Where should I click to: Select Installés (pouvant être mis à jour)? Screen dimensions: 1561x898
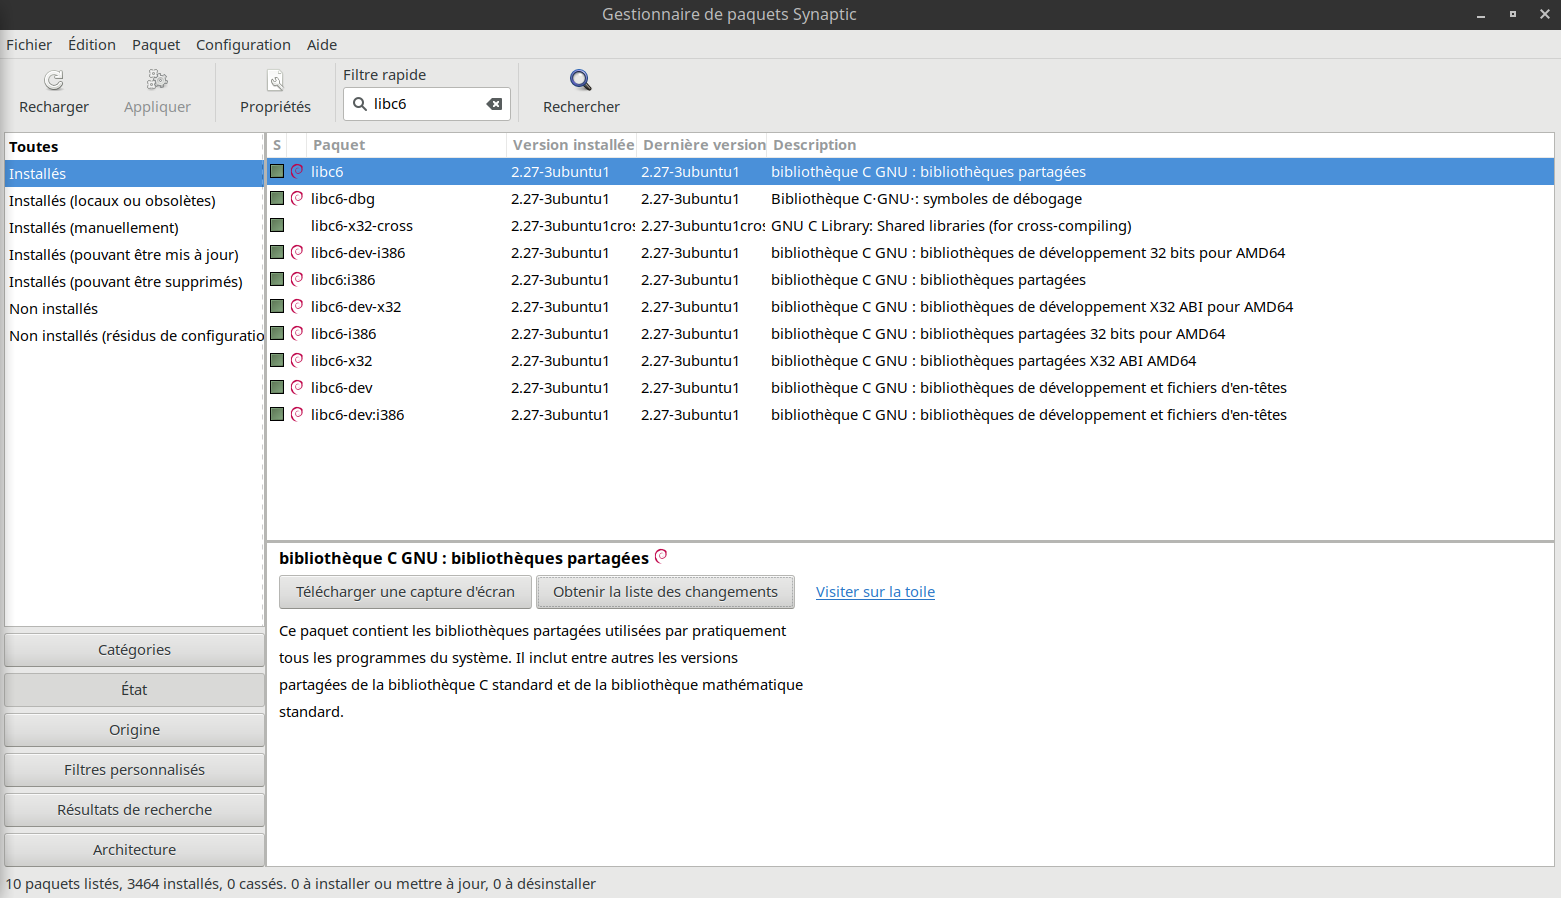134,255
